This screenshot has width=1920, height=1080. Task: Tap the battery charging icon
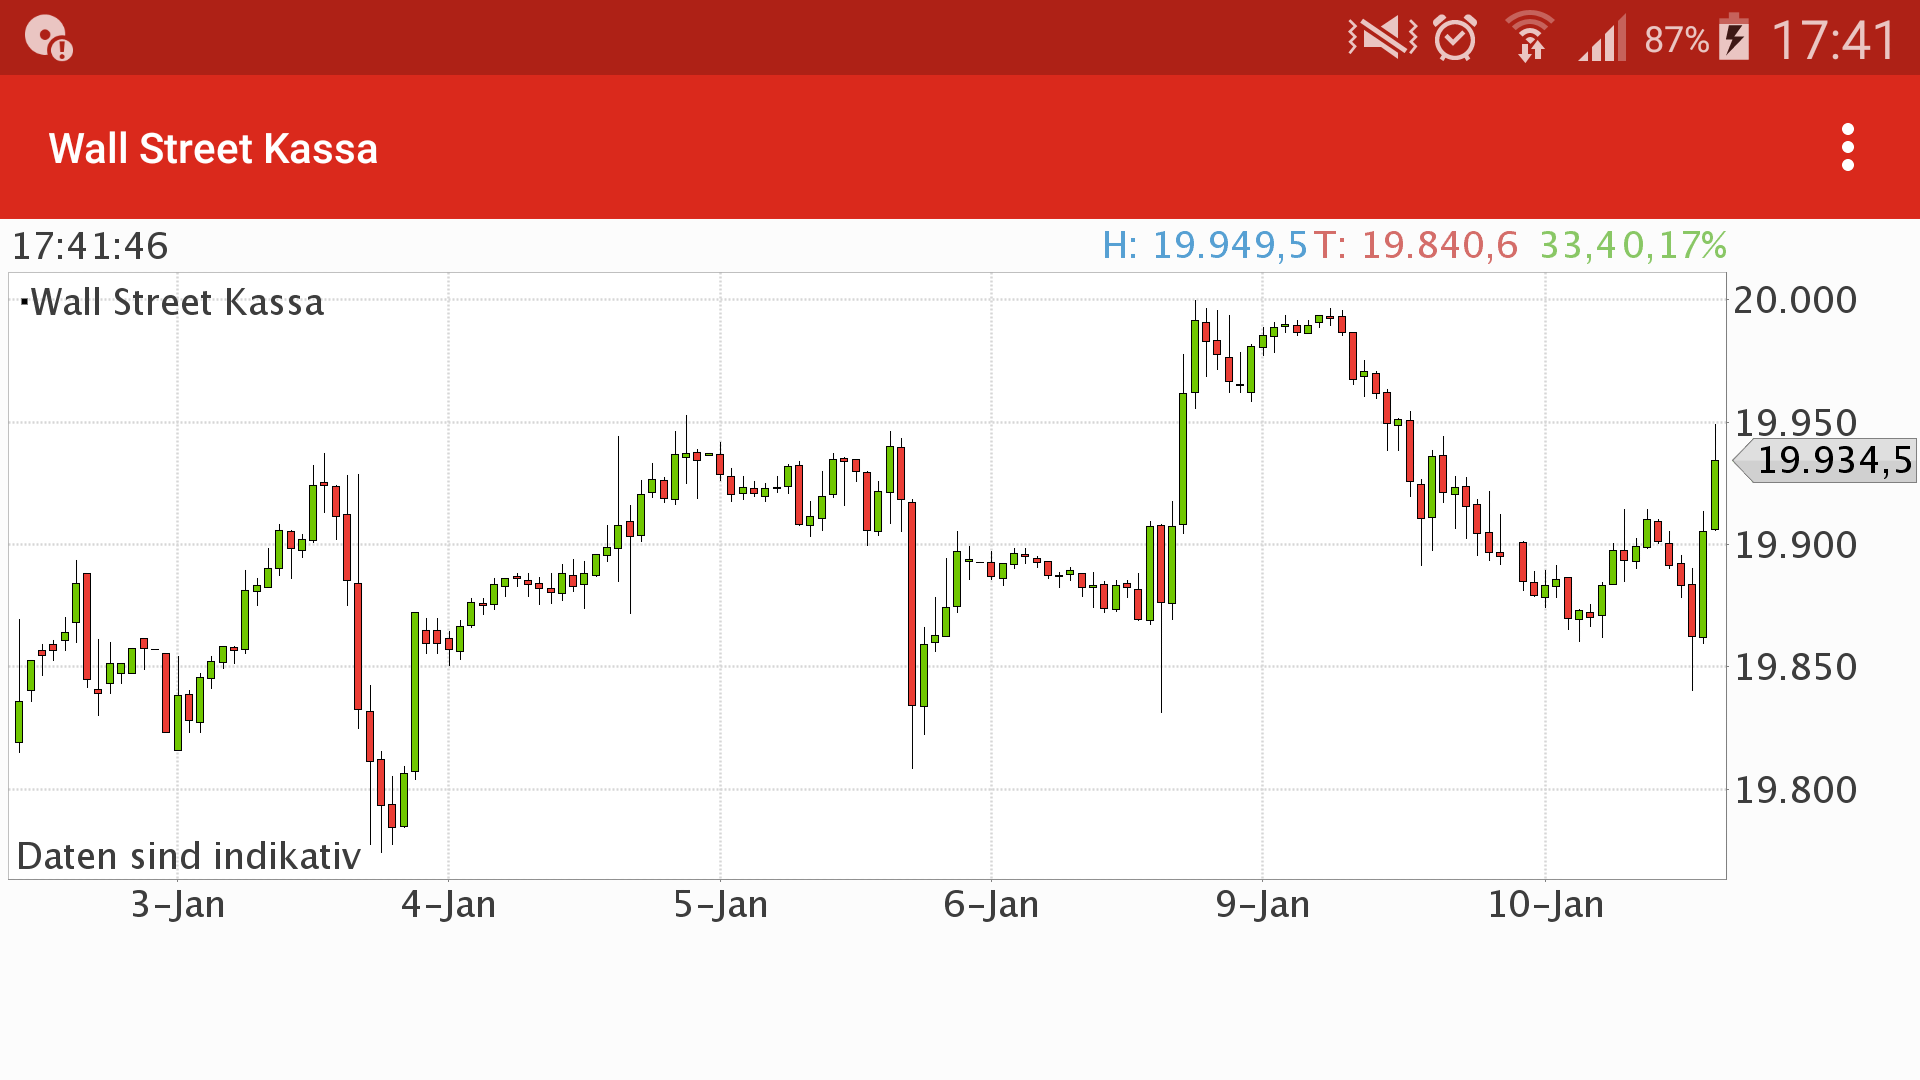click(1735, 39)
